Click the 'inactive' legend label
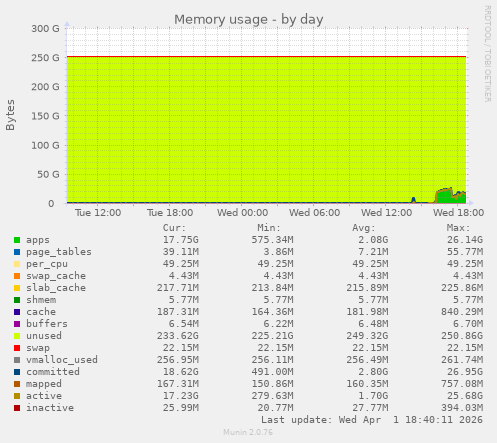 tap(50, 408)
